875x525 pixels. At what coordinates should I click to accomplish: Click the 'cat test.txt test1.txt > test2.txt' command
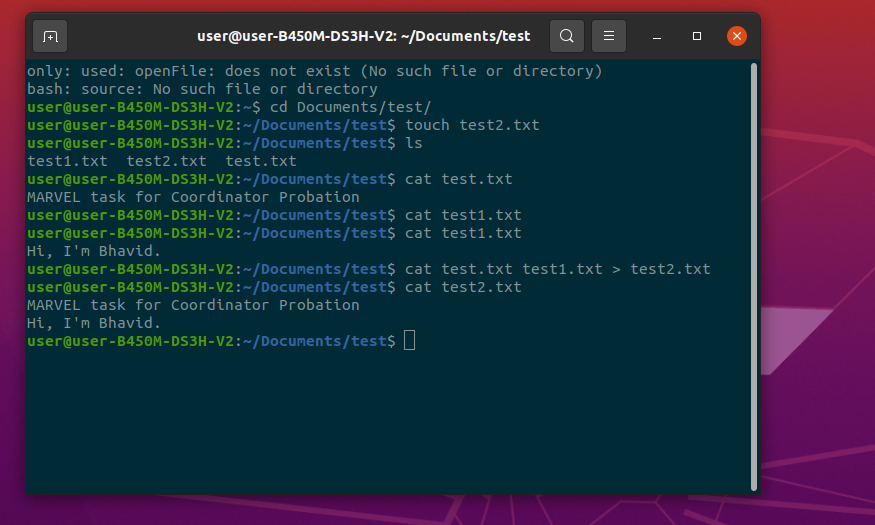(x=557, y=269)
